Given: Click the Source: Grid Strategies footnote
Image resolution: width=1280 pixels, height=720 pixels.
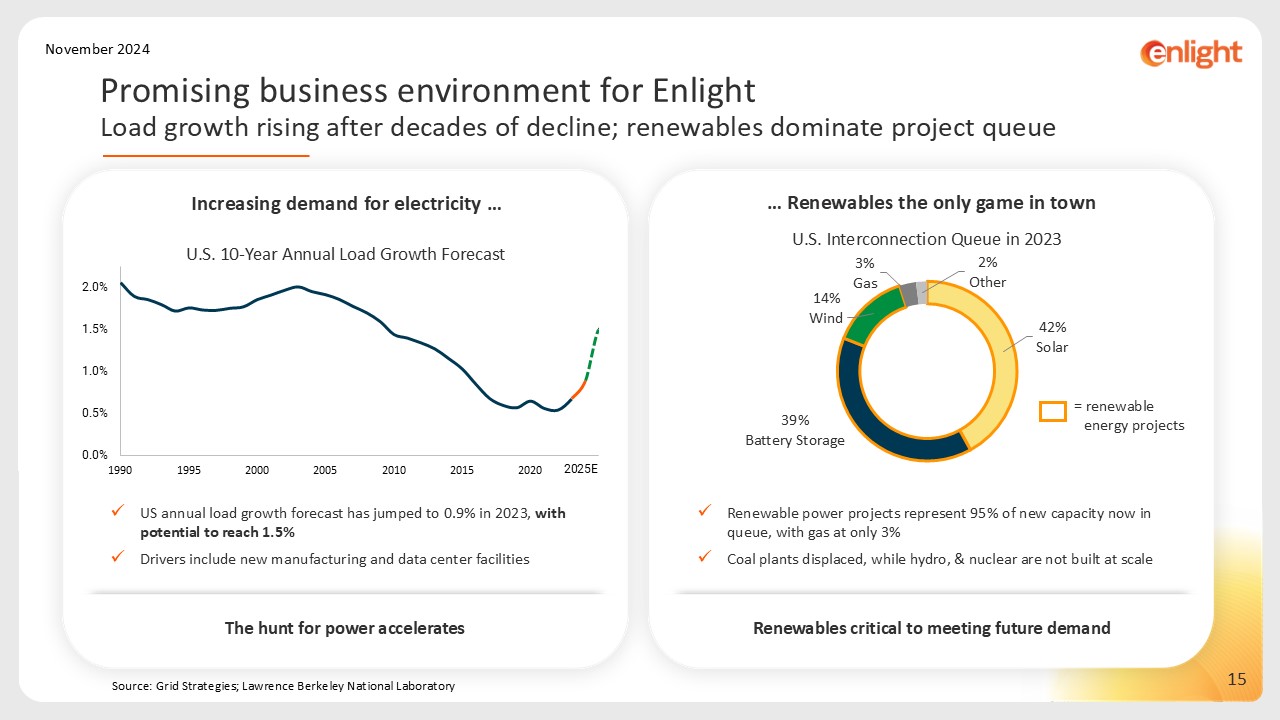Looking at the screenshot, I should pyautogui.click(x=283, y=686).
